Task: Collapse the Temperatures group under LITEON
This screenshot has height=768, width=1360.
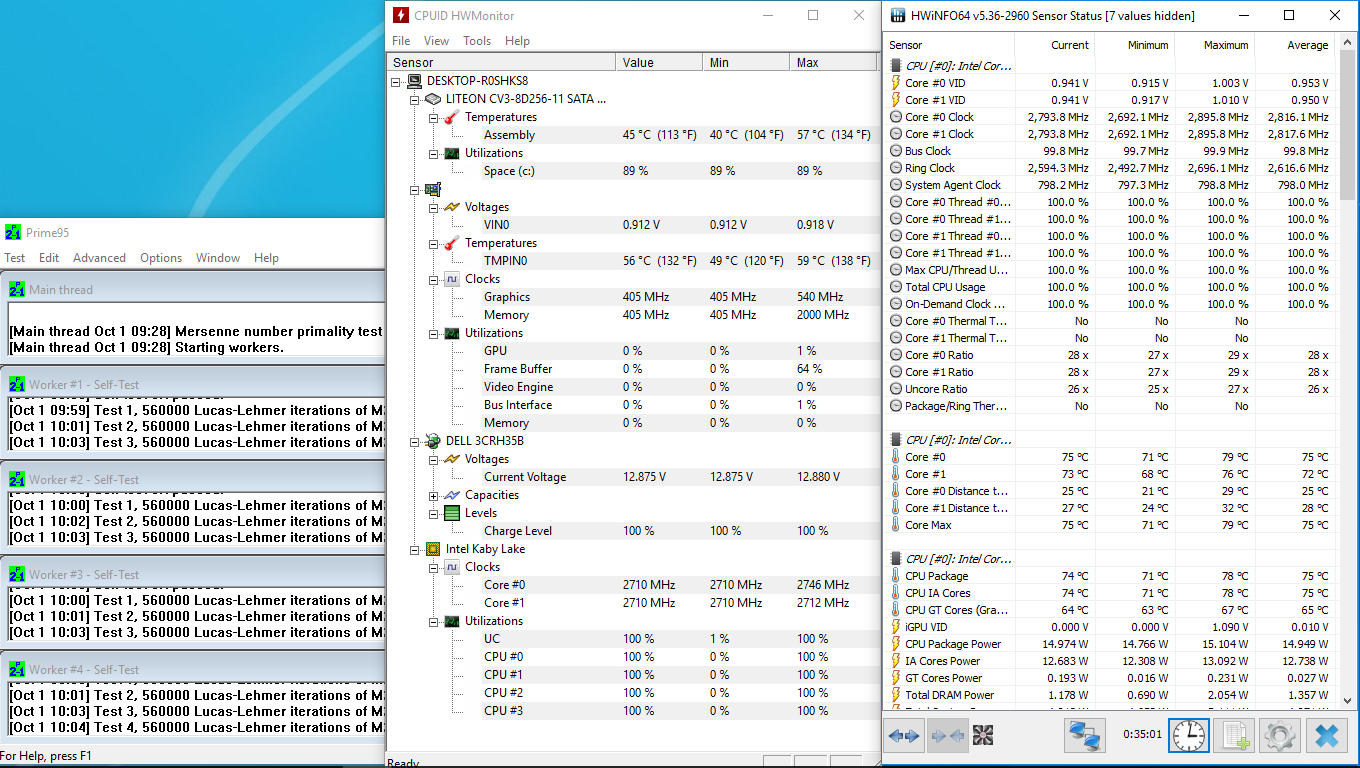Action: click(x=434, y=117)
